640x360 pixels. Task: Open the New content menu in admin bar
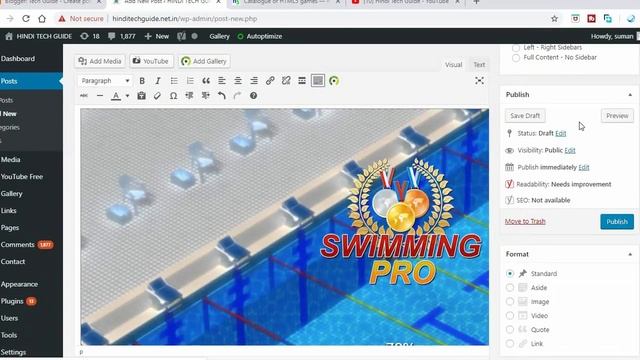coord(157,36)
